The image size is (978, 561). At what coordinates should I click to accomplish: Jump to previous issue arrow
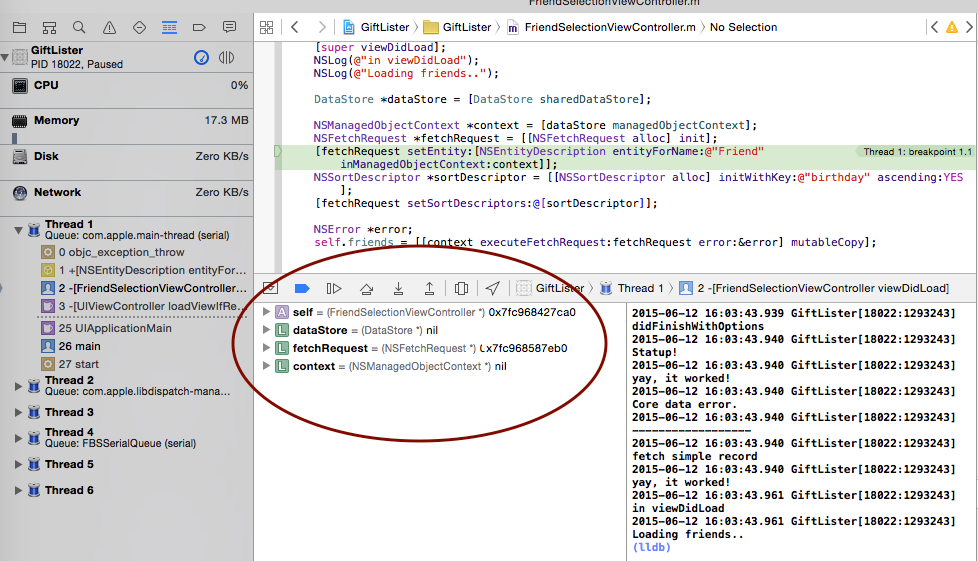[934, 27]
